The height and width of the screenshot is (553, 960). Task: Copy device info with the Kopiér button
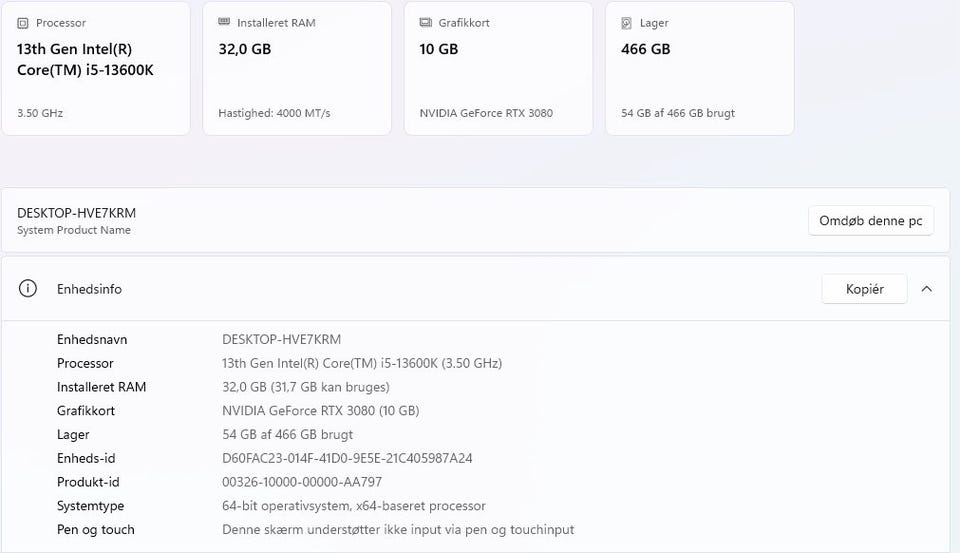tap(864, 289)
